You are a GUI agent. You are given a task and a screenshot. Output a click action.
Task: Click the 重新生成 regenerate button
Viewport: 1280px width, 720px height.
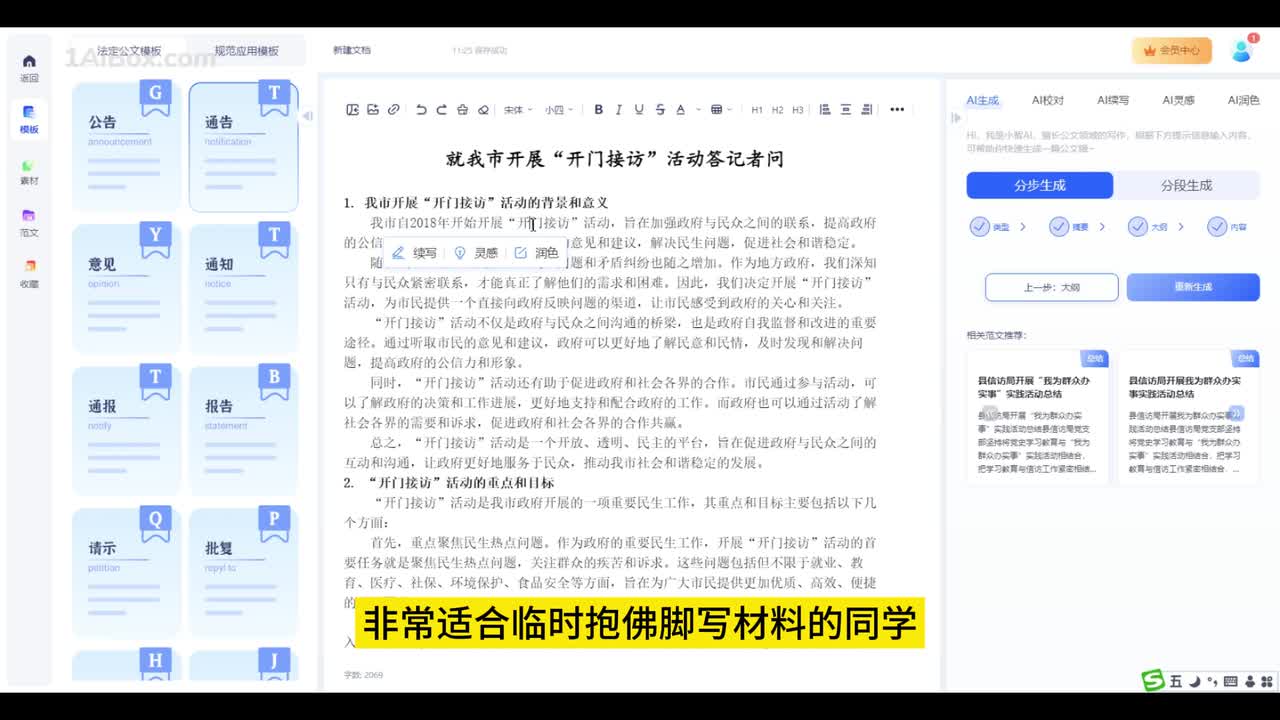[x=1192, y=287]
